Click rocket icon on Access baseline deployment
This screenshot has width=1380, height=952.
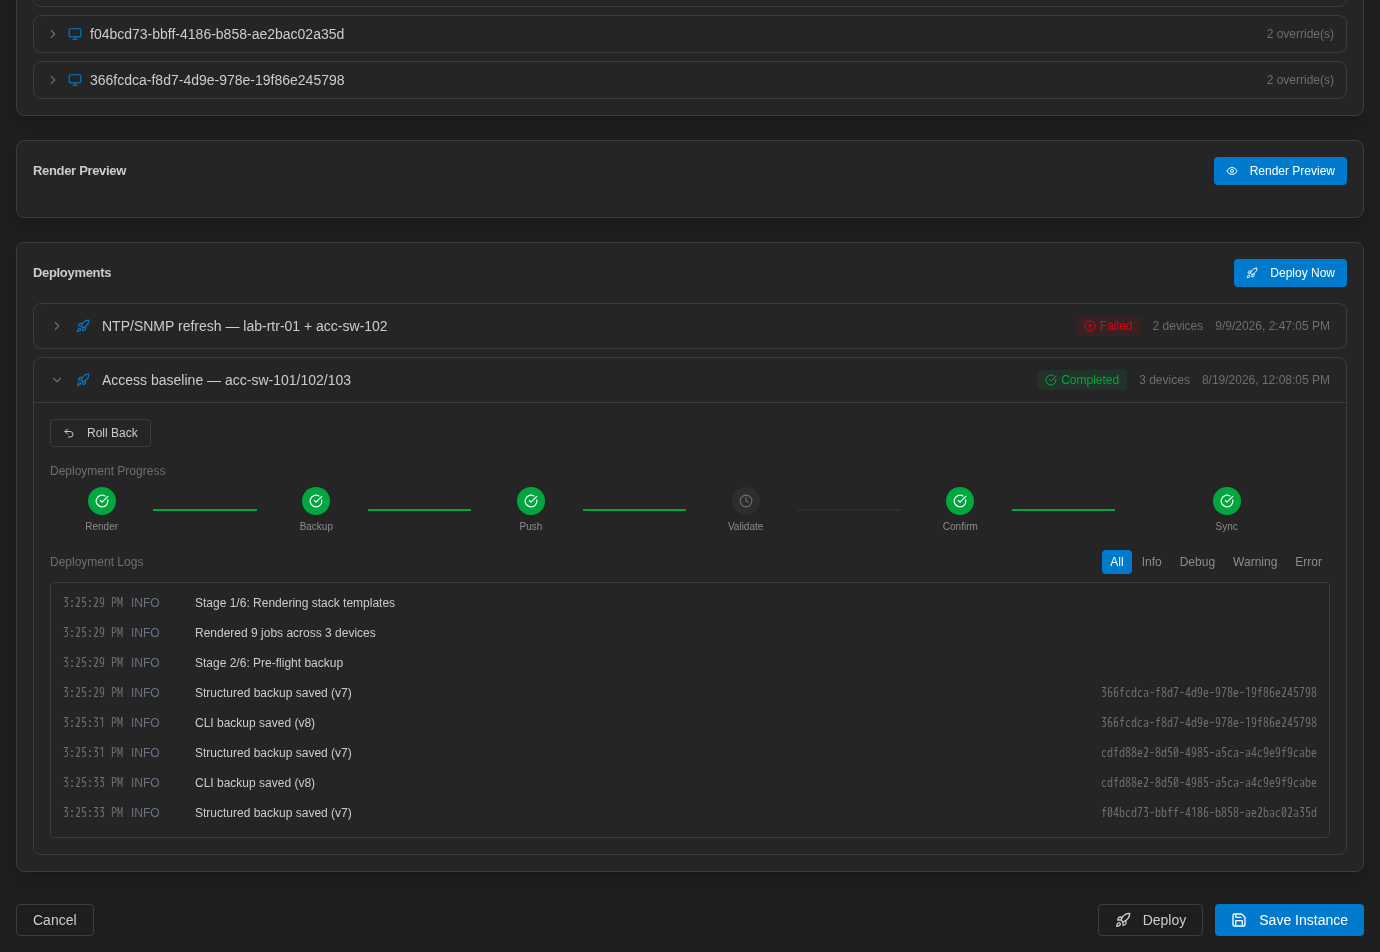coord(83,380)
